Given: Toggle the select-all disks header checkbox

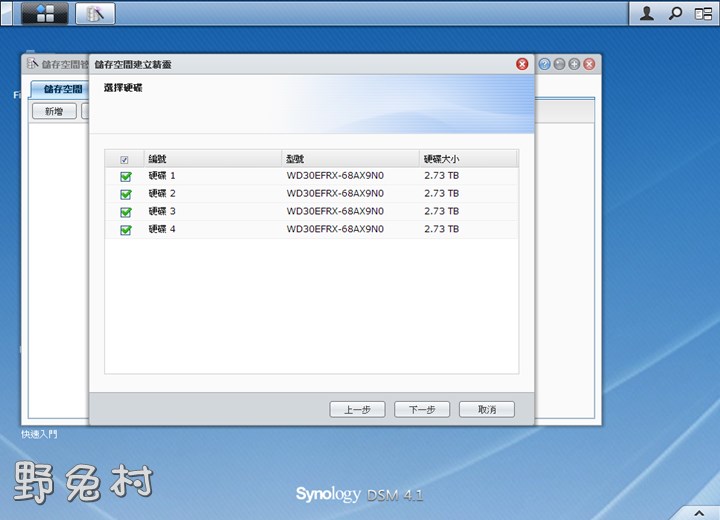Looking at the screenshot, I should coord(124,159).
